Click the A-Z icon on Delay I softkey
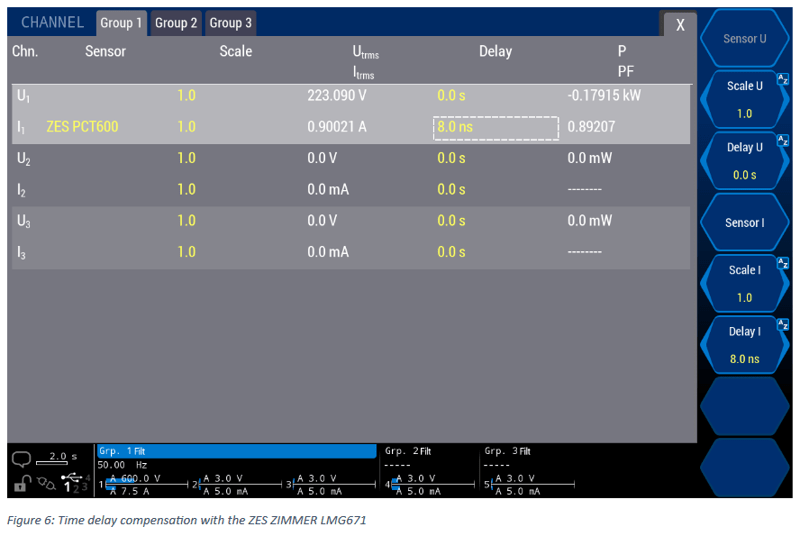This screenshot has width=800, height=536. click(783, 322)
